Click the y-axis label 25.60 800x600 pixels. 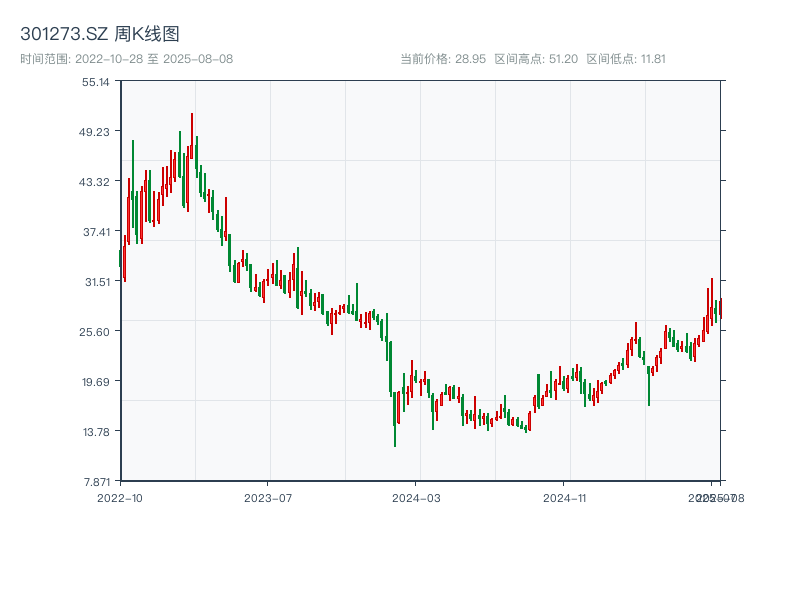tap(94, 332)
